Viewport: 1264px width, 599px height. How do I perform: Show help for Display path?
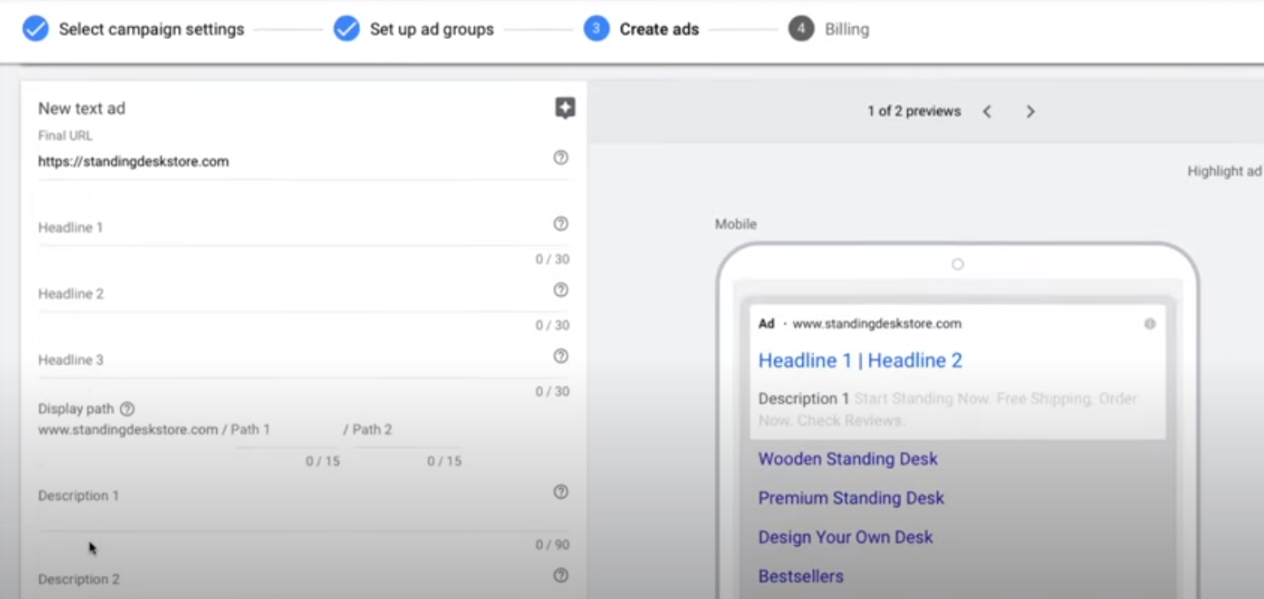(127, 409)
